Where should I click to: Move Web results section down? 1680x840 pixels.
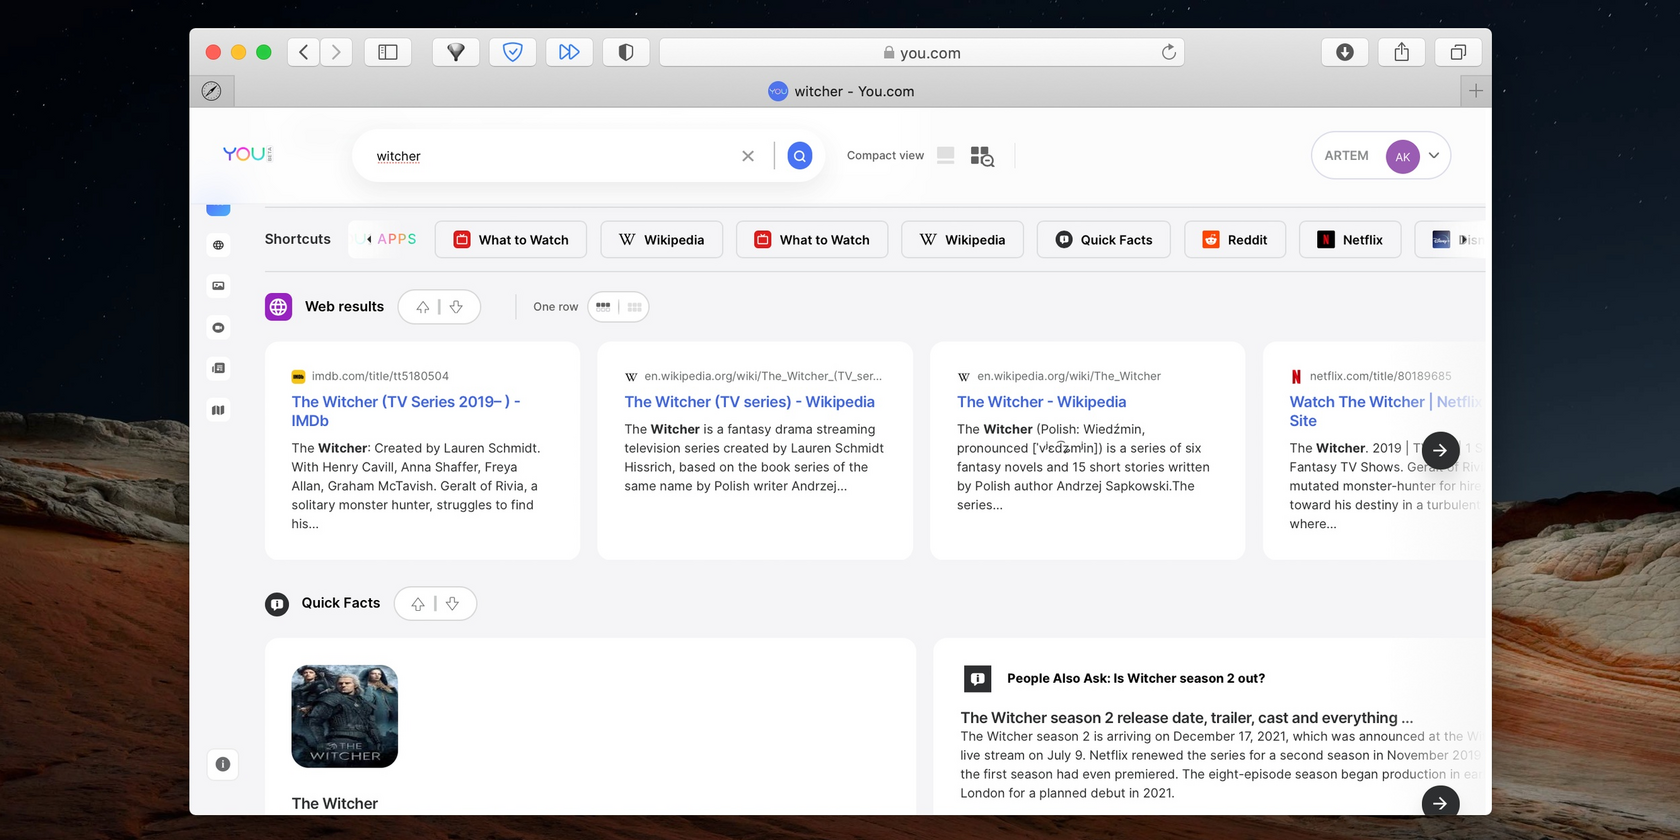point(456,307)
